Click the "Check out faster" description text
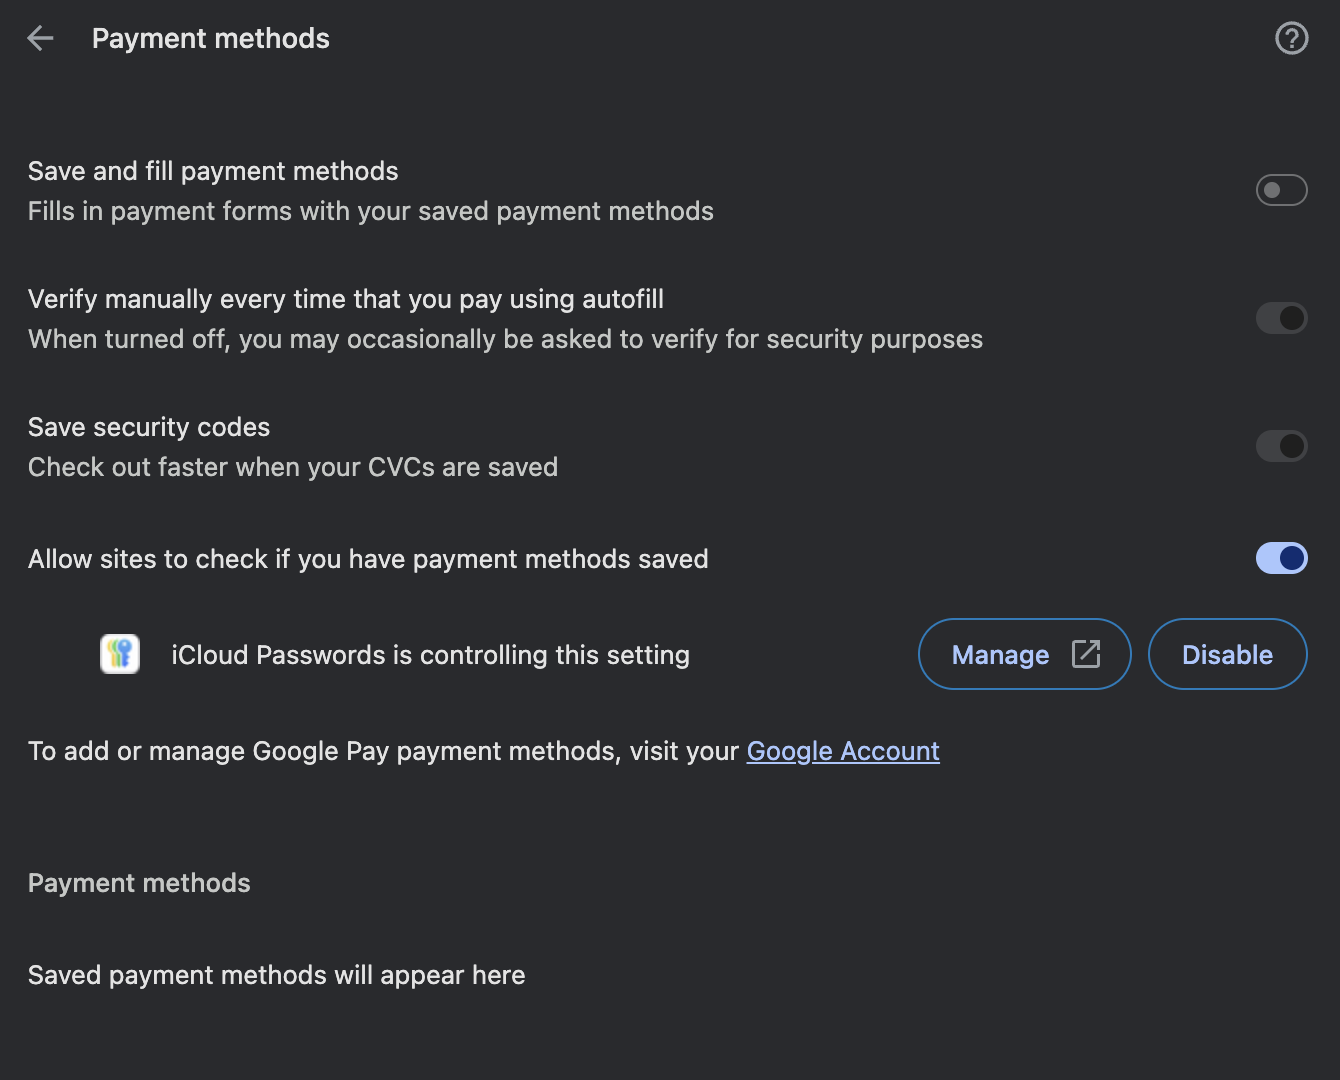This screenshot has height=1080, width=1340. coord(293,467)
